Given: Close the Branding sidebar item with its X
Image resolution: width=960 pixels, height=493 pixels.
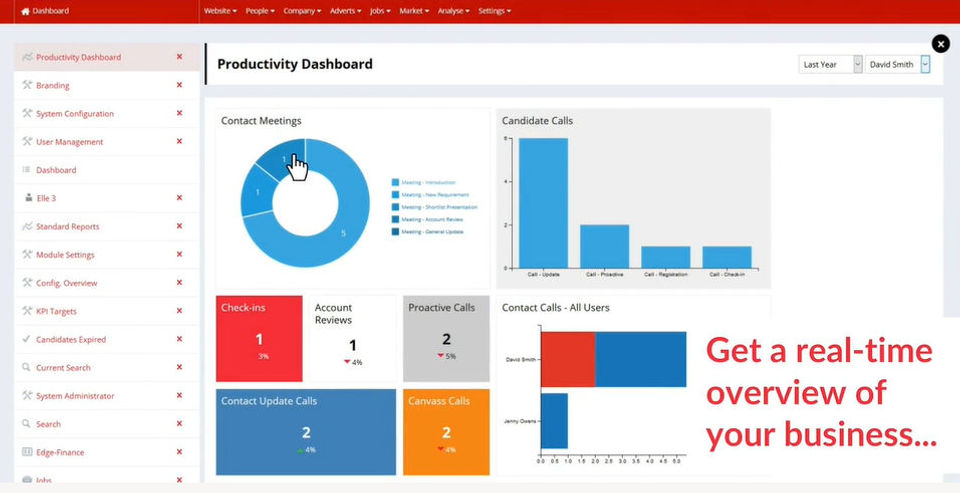Looking at the screenshot, I should (179, 85).
